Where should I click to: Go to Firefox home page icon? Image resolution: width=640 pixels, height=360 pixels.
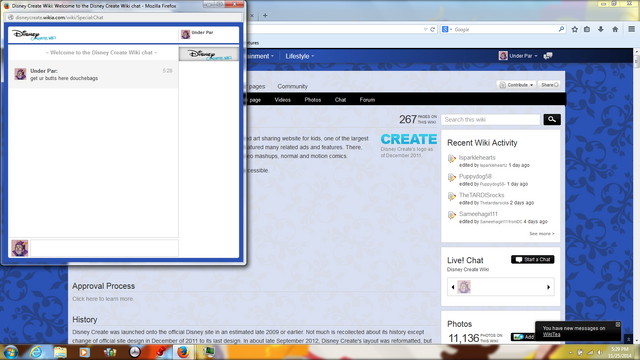pyautogui.click(x=615, y=29)
